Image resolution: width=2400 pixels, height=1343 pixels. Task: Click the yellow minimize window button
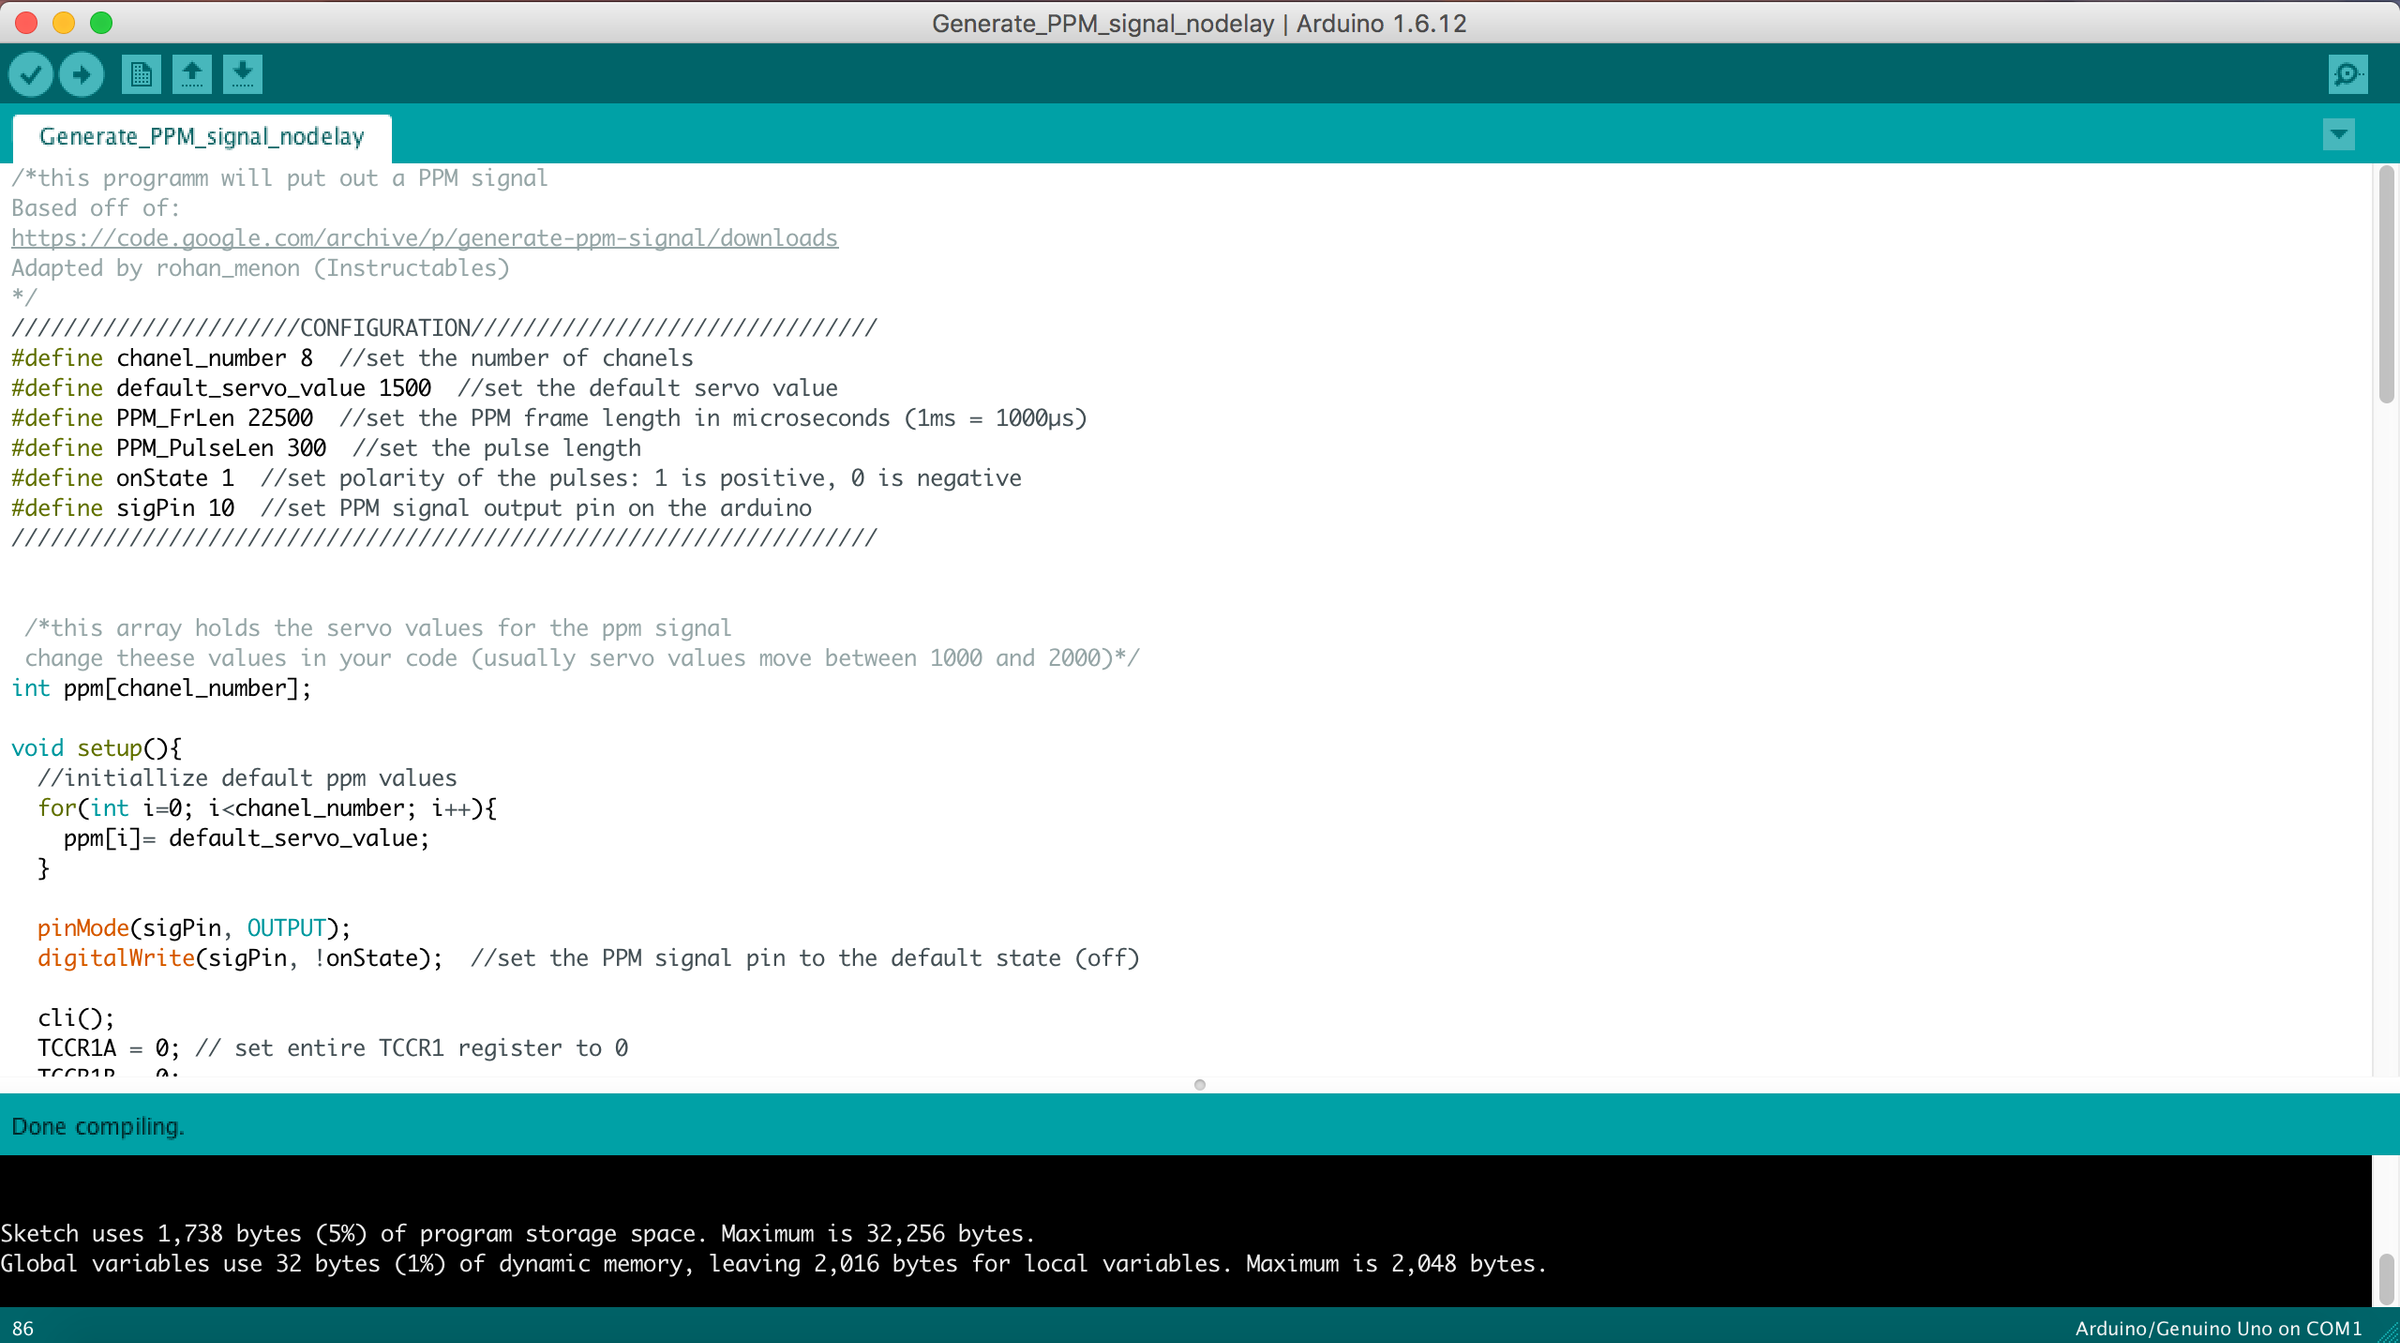tap(64, 22)
